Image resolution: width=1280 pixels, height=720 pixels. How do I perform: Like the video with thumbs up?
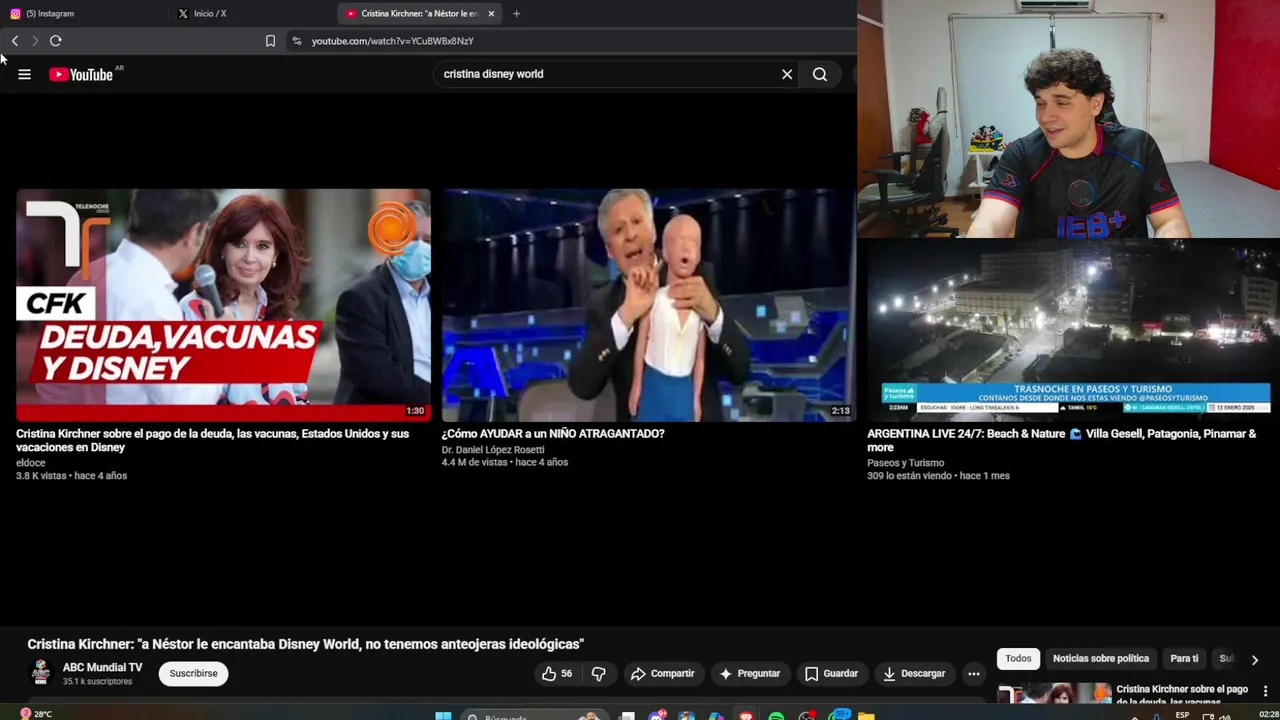click(x=557, y=674)
